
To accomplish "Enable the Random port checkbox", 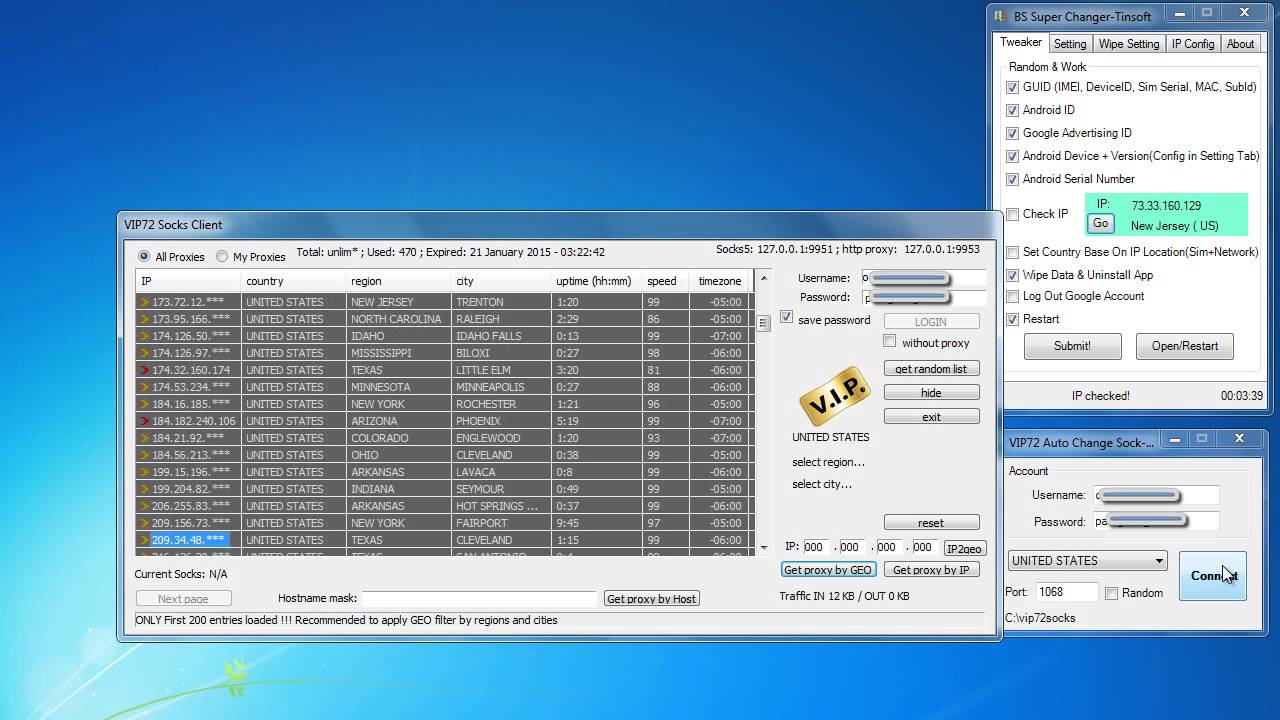I will click(x=1111, y=593).
